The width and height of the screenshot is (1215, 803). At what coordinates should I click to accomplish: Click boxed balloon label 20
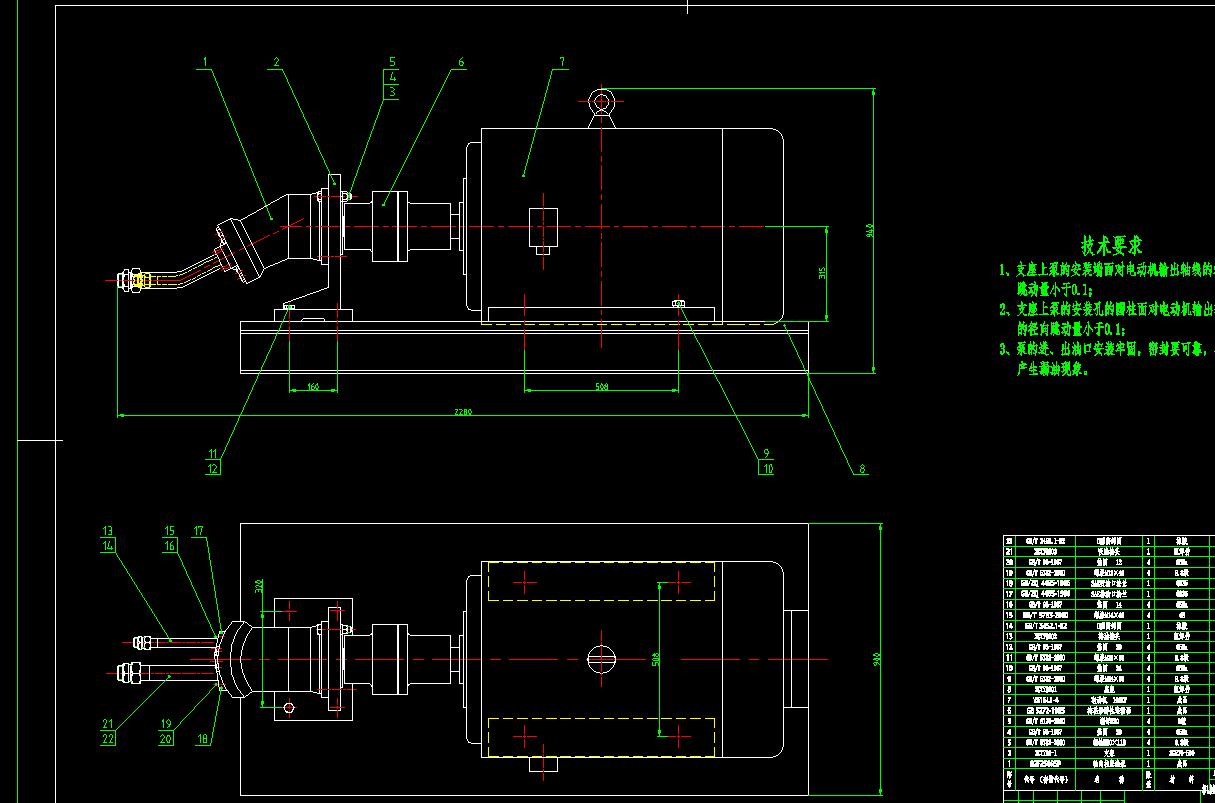(x=167, y=739)
